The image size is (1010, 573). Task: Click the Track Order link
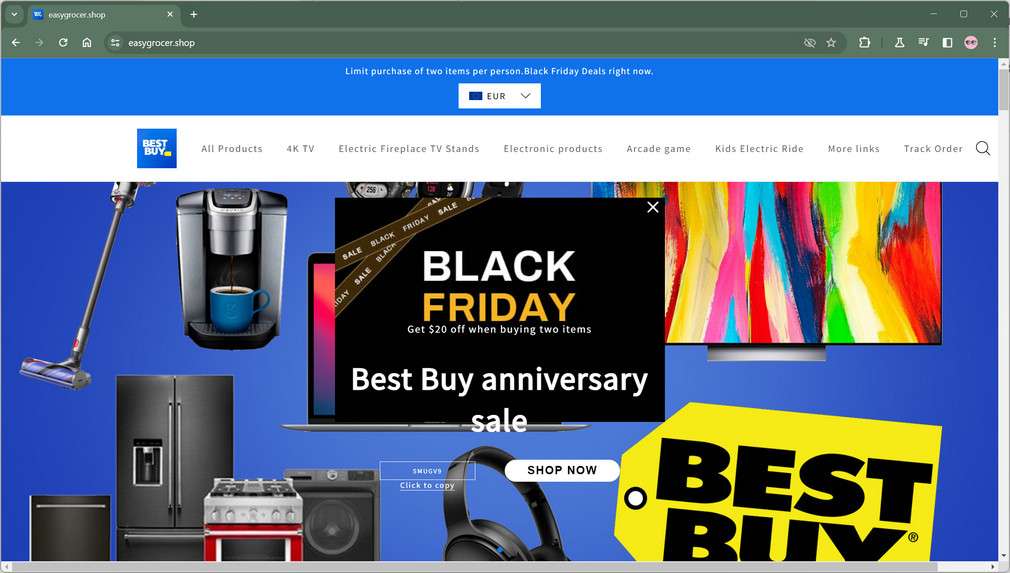[933, 149]
